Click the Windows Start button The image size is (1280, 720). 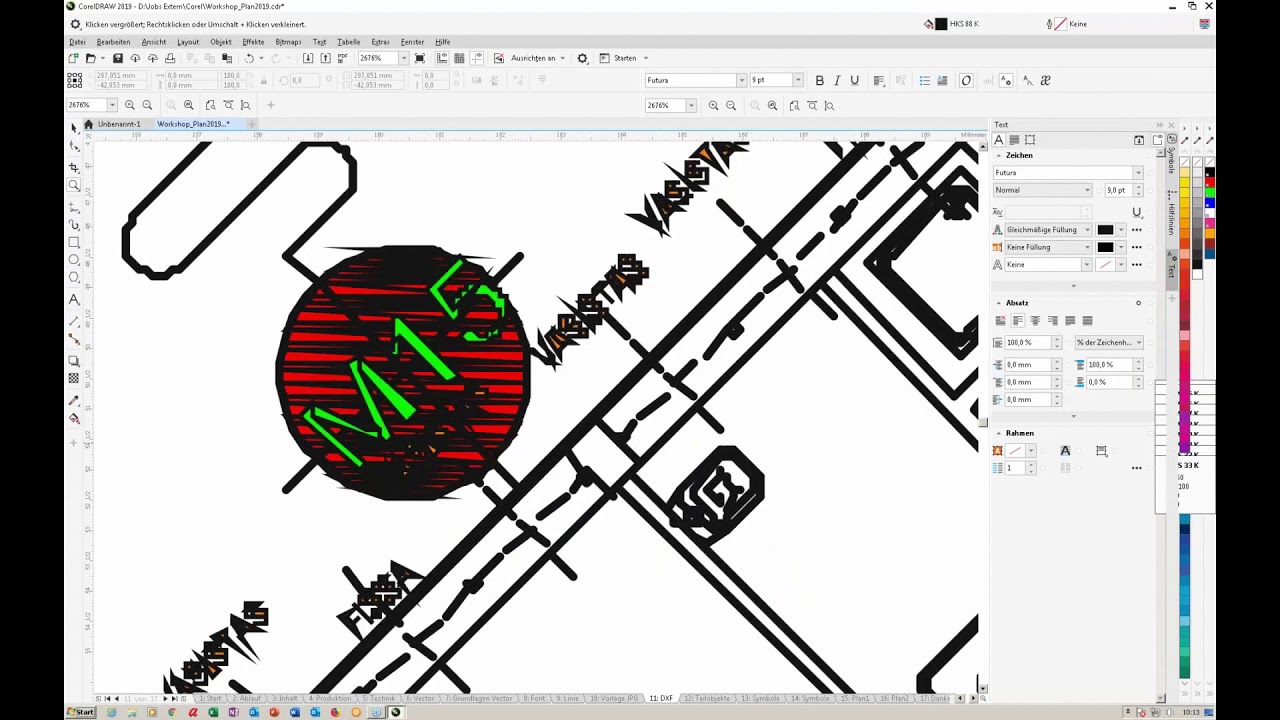(80, 712)
